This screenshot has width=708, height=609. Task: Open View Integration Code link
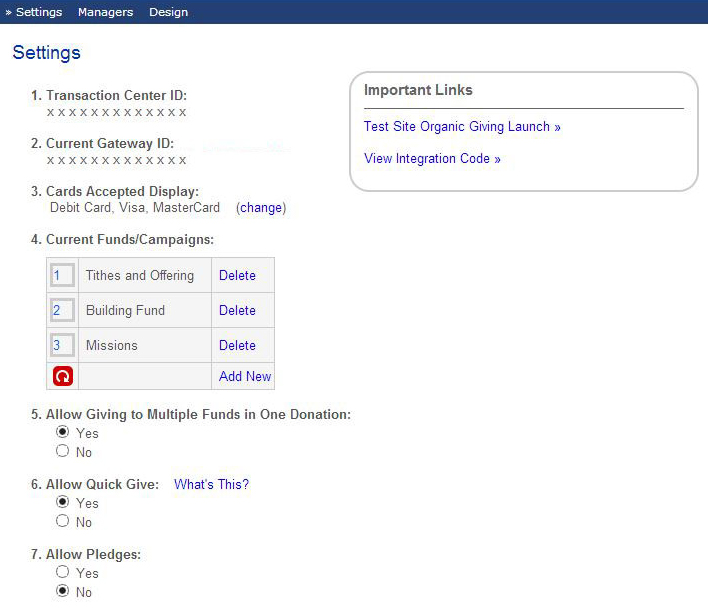coord(432,158)
